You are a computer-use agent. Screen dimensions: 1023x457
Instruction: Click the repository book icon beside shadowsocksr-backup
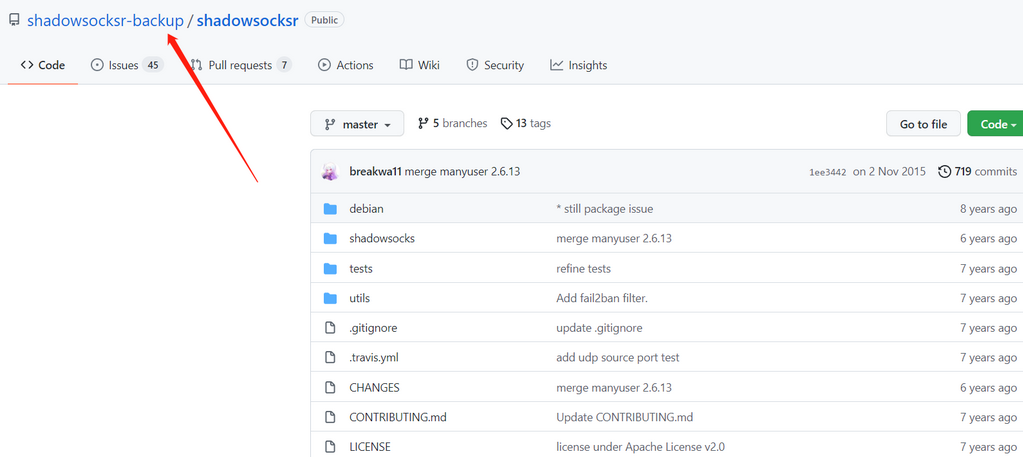(14, 20)
